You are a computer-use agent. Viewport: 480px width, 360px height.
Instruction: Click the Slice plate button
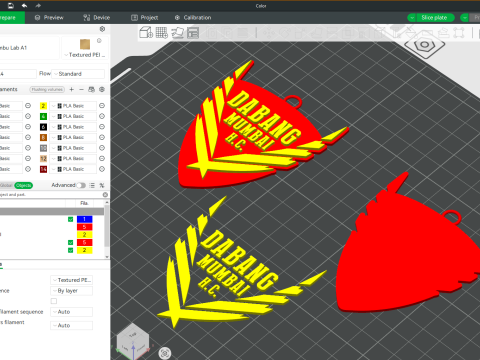click(434, 18)
